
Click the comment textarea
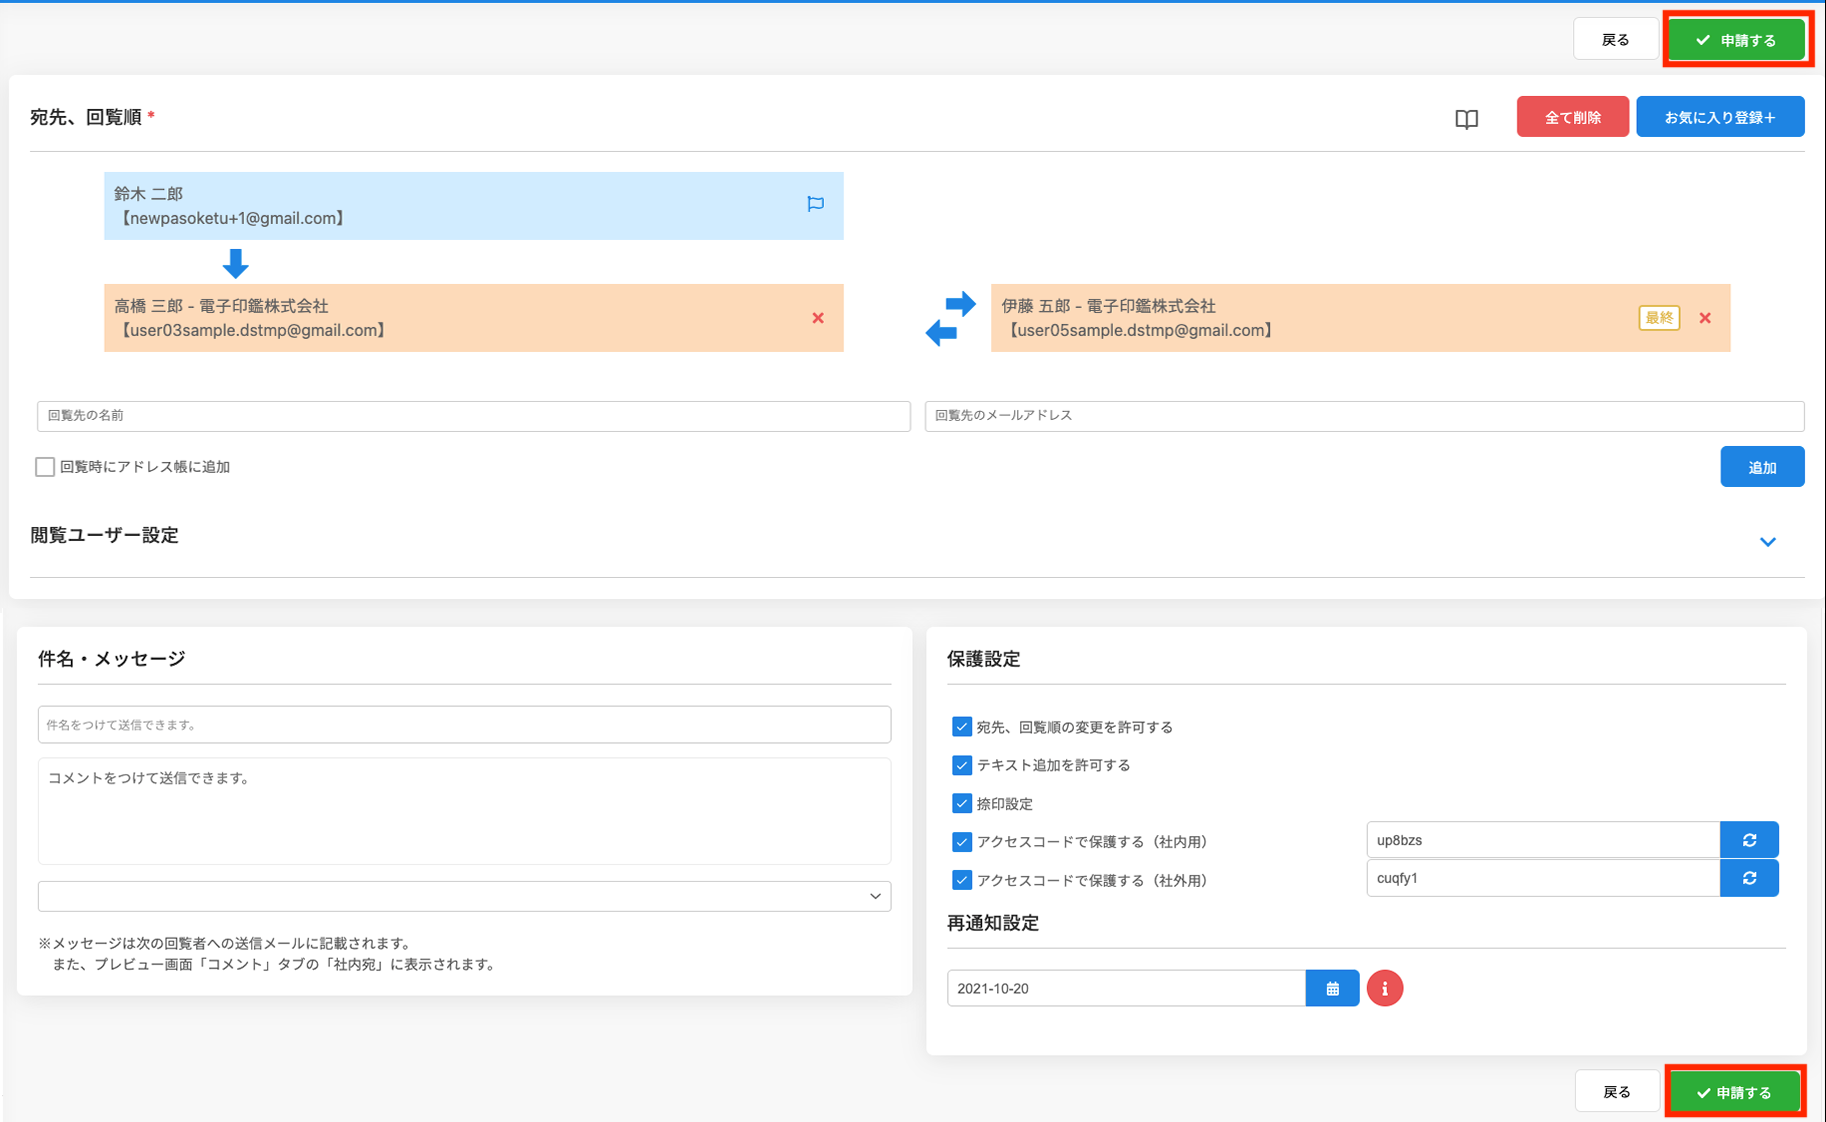pos(464,811)
